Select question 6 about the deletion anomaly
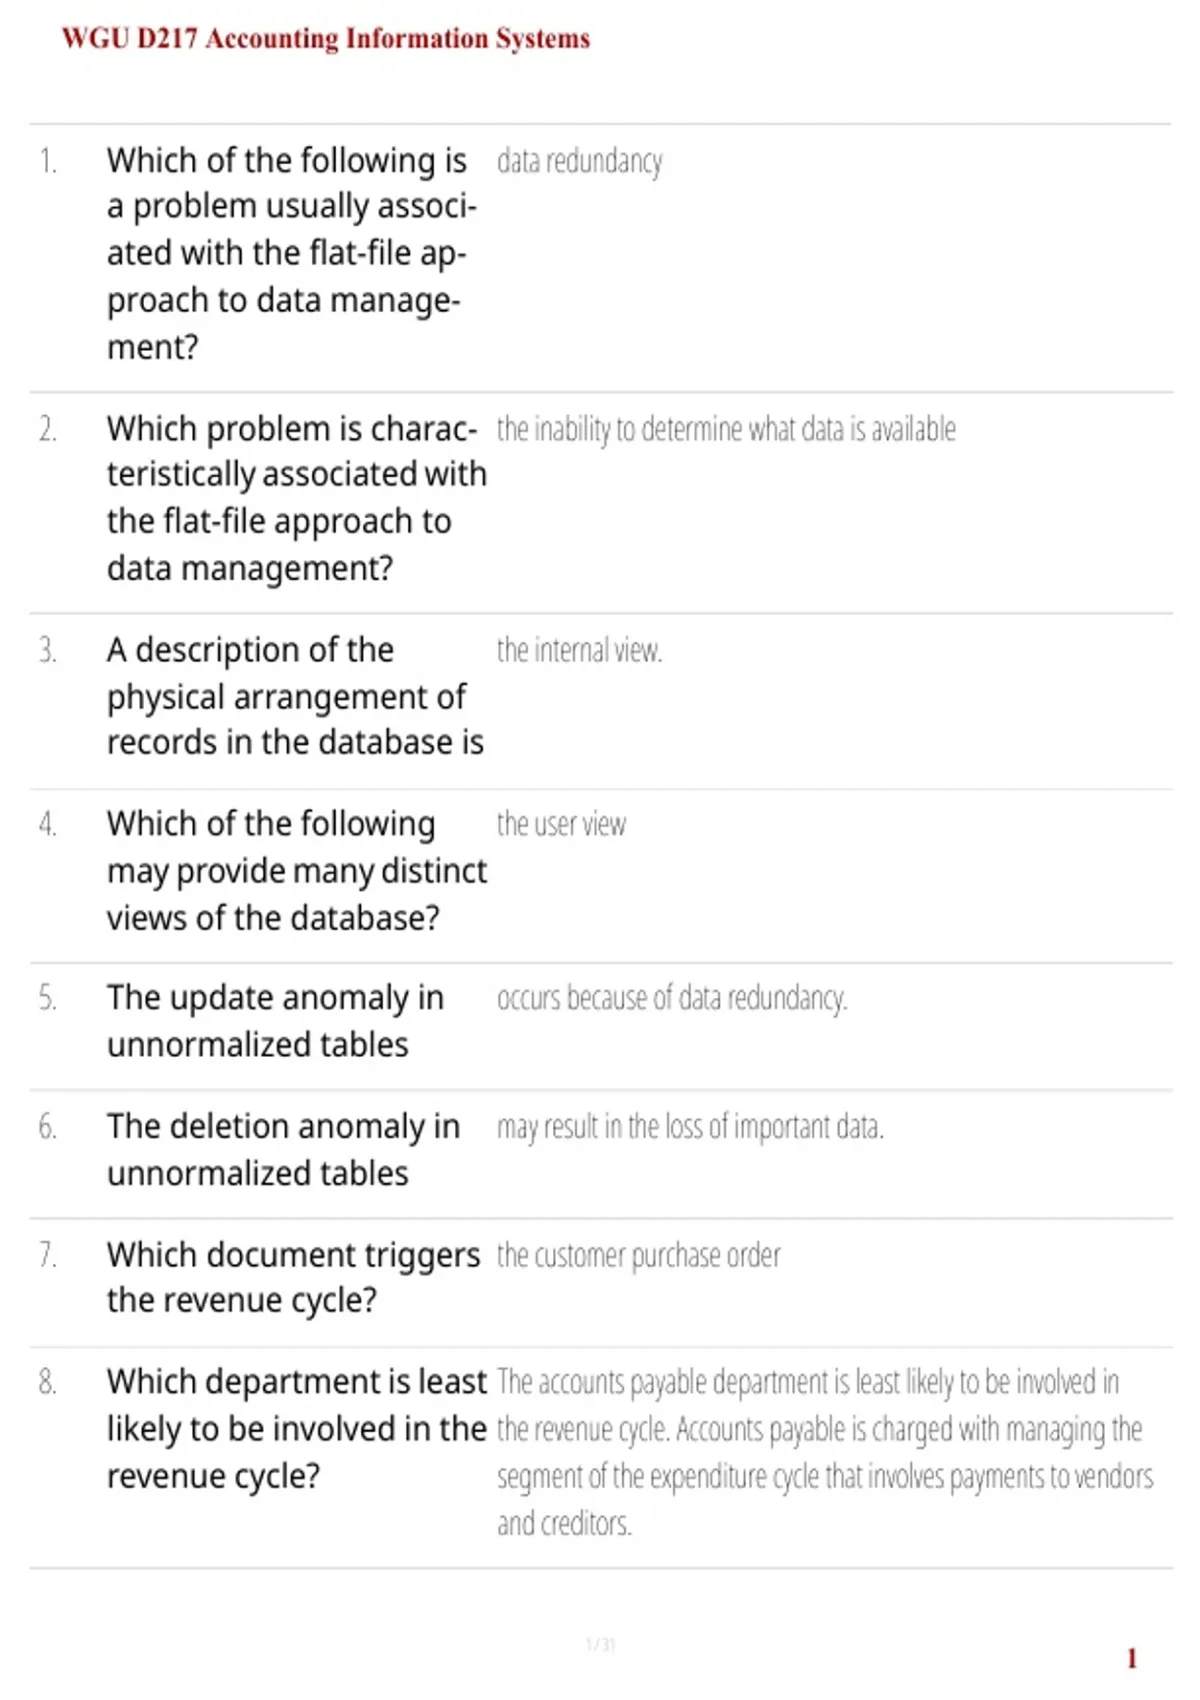Image resolution: width=1200 pixels, height=1700 pixels. [283, 1149]
